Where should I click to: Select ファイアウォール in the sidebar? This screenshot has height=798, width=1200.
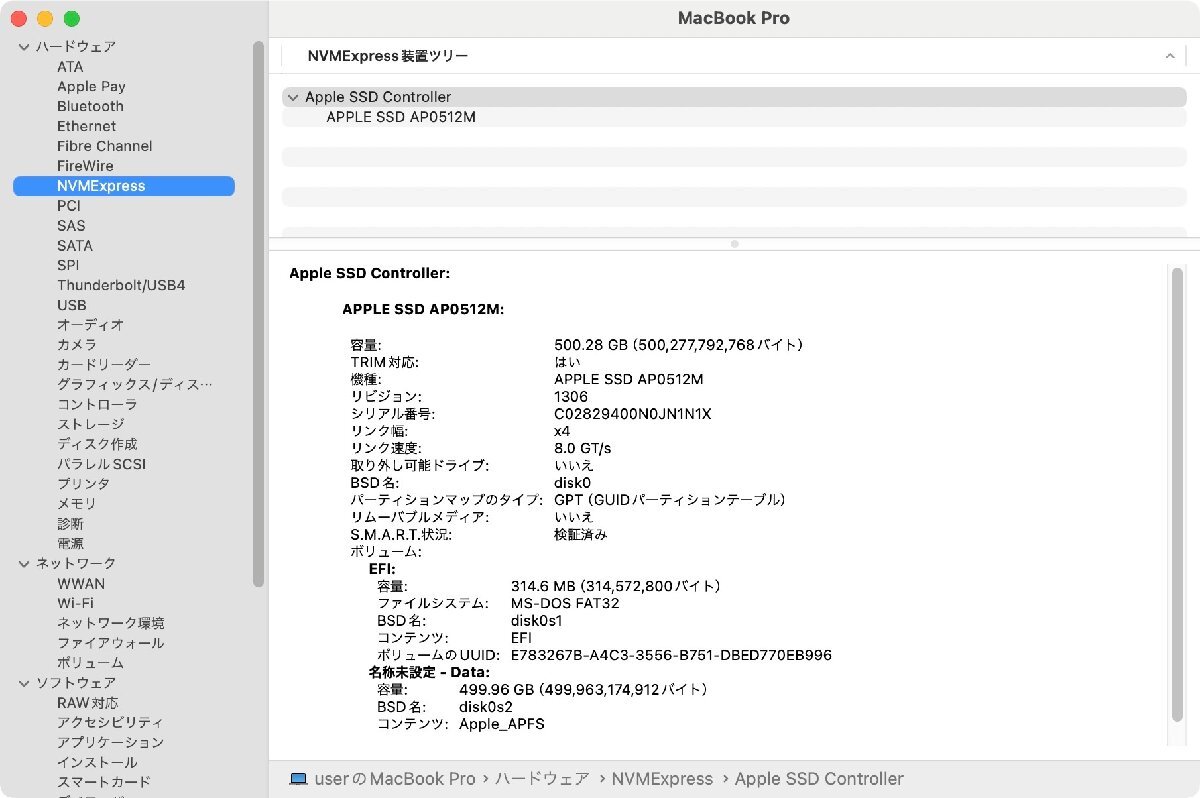(x=110, y=643)
